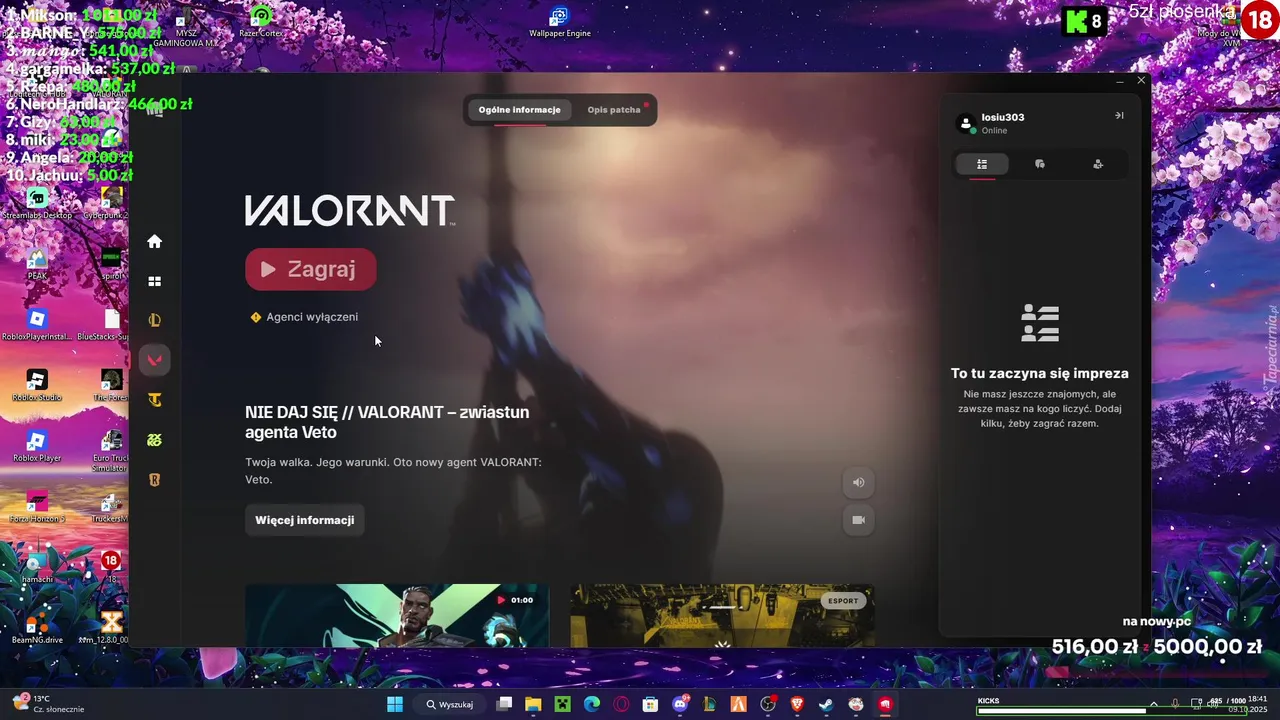Open RobloxPlayerInstaller desktop file

pyautogui.click(x=37, y=325)
